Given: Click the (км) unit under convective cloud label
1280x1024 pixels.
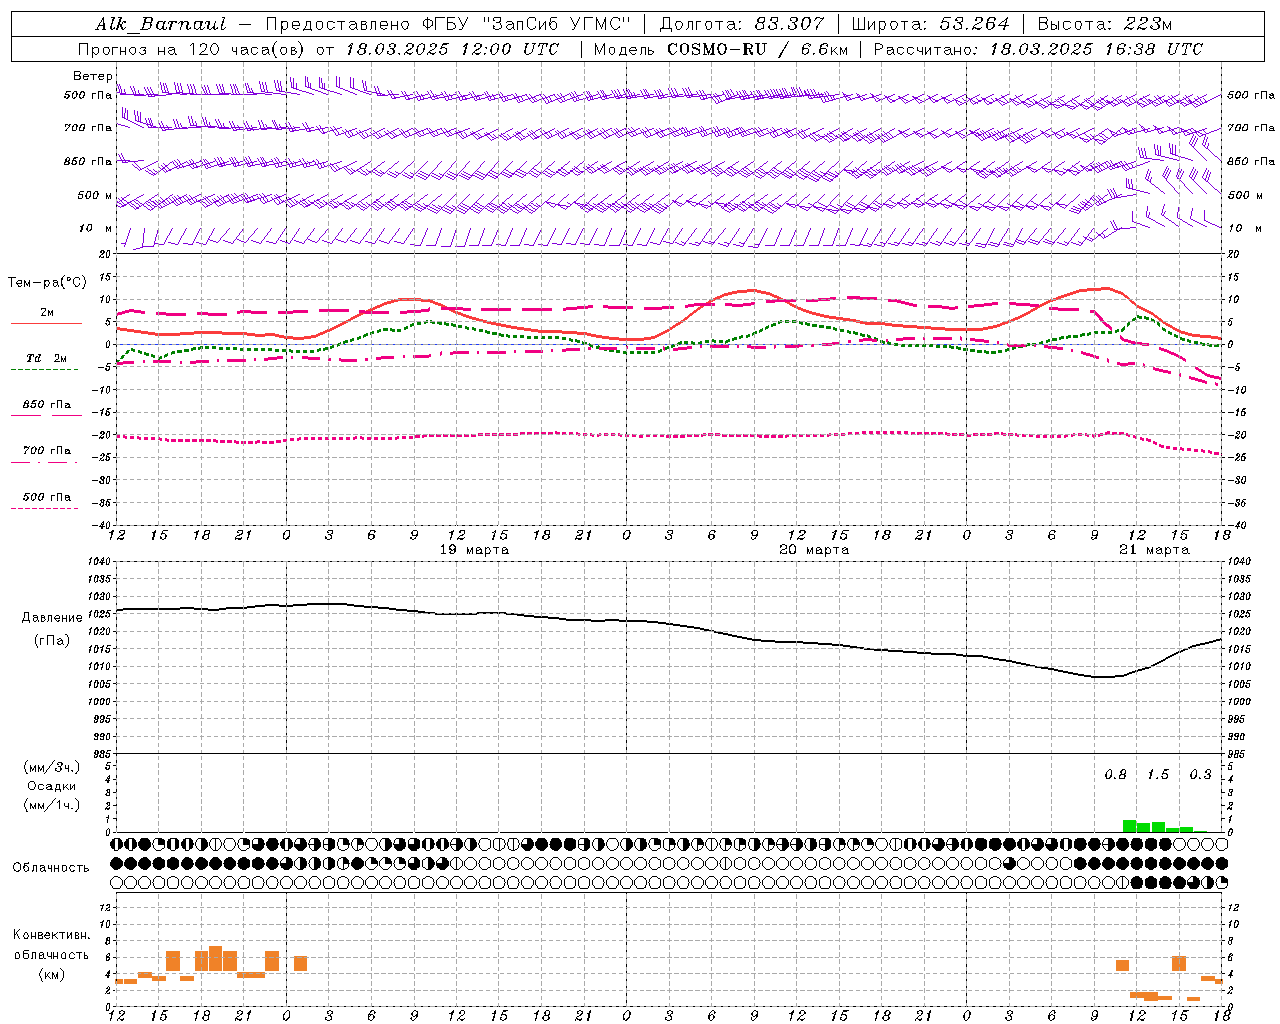Looking at the screenshot, I should (52, 974).
